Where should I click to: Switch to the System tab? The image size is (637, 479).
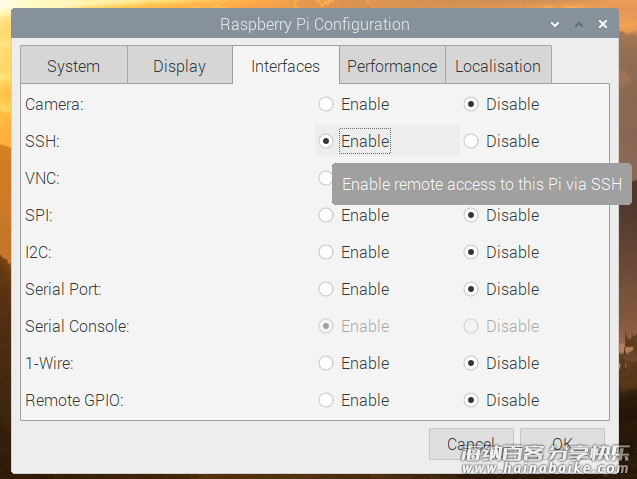(74, 65)
